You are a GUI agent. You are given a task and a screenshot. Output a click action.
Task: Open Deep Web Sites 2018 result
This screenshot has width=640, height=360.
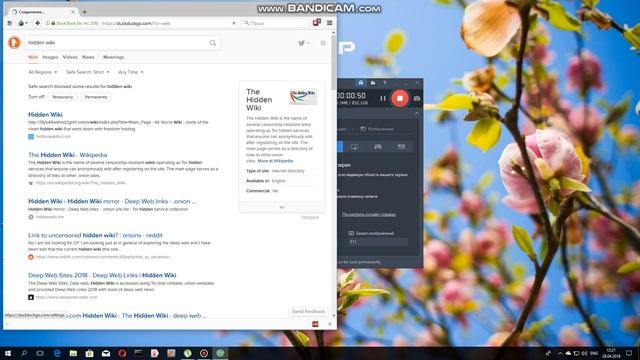tap(102, 275)
